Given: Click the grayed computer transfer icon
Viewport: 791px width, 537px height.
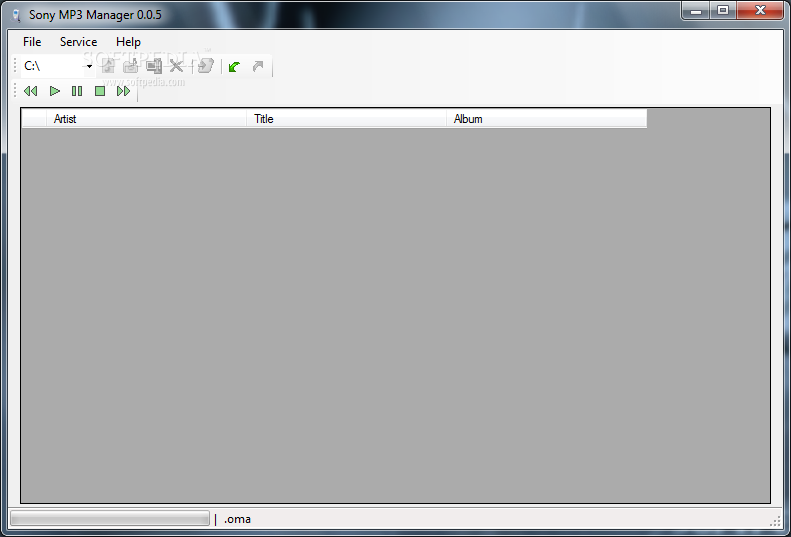Looking at the screenshot, I should click(x=154, y=66).
